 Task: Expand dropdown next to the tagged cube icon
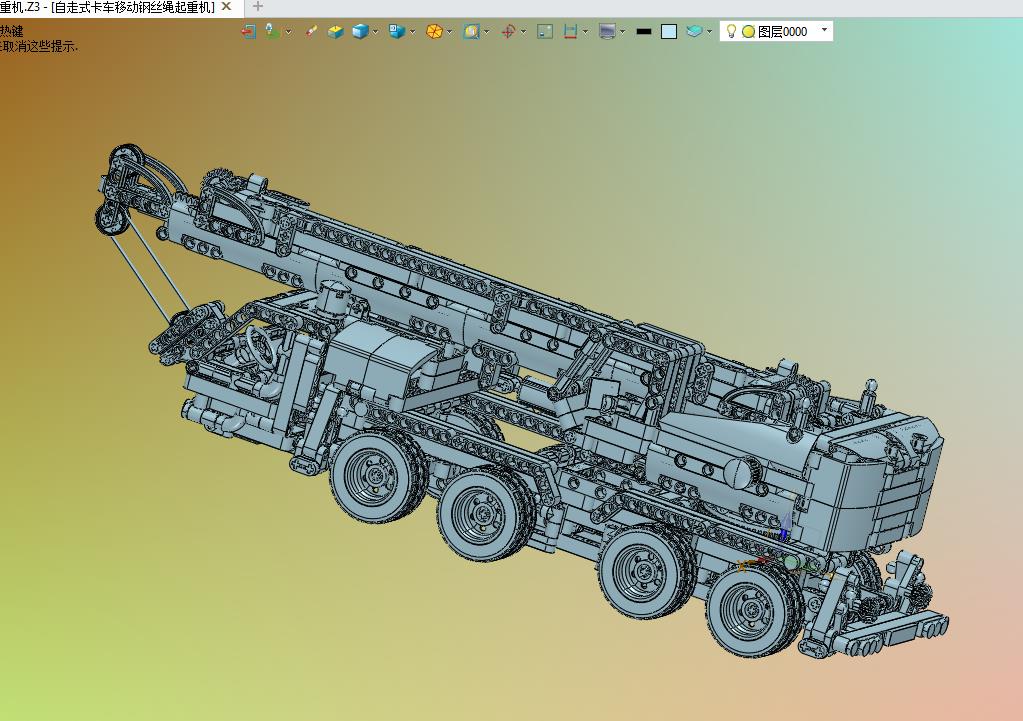[x=412, y=32]
